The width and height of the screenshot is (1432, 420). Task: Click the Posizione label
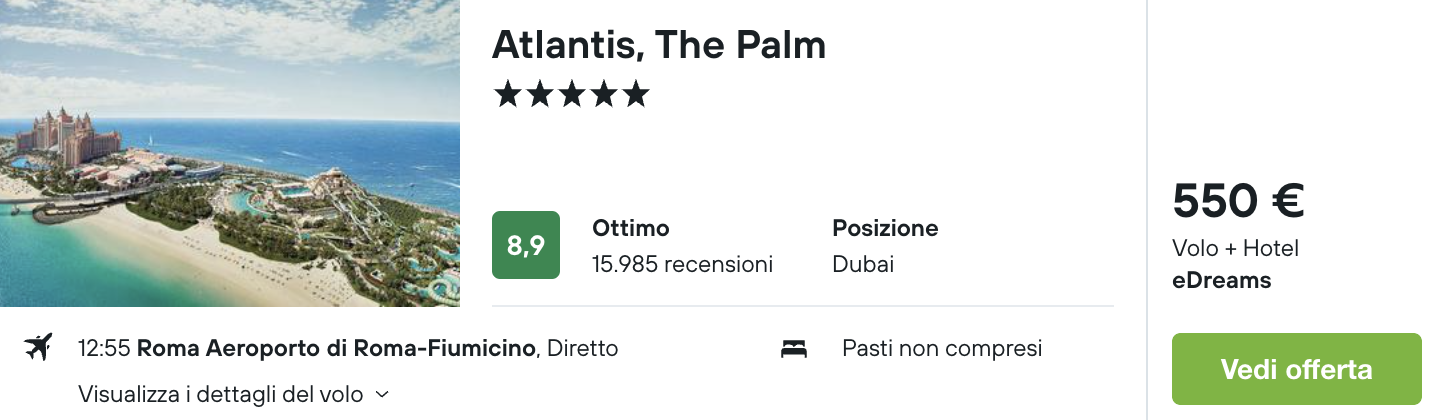coord(885,228)
